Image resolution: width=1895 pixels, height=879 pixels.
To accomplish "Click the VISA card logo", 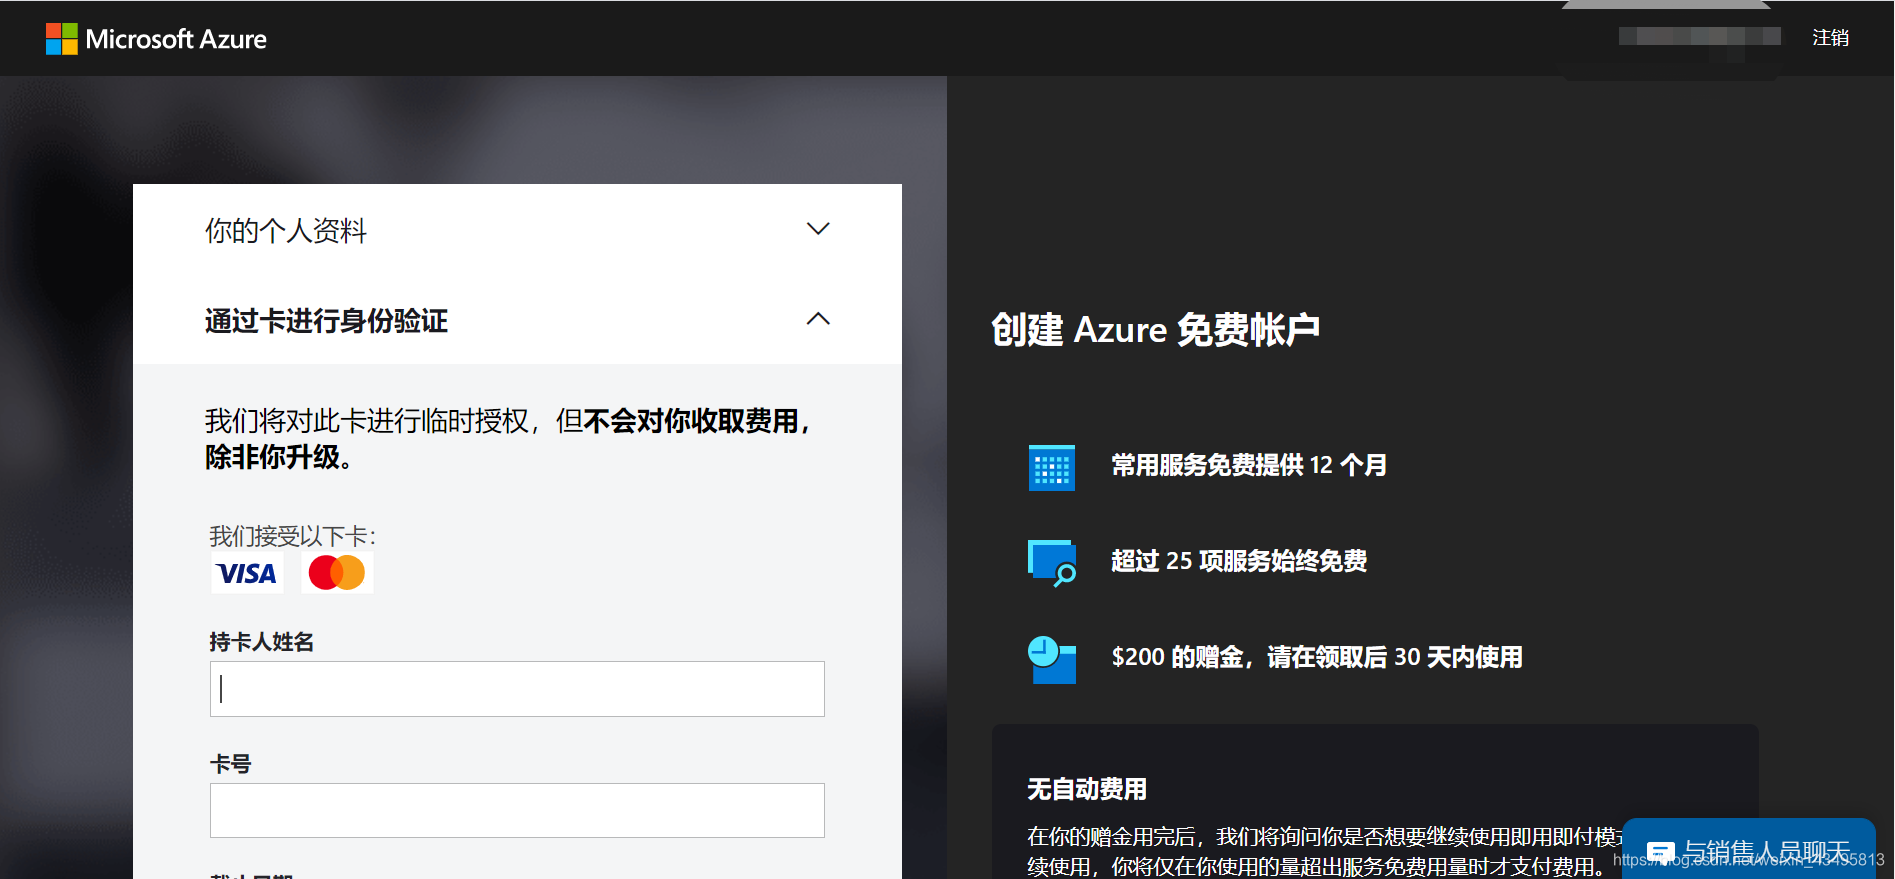I will [247, 573].
